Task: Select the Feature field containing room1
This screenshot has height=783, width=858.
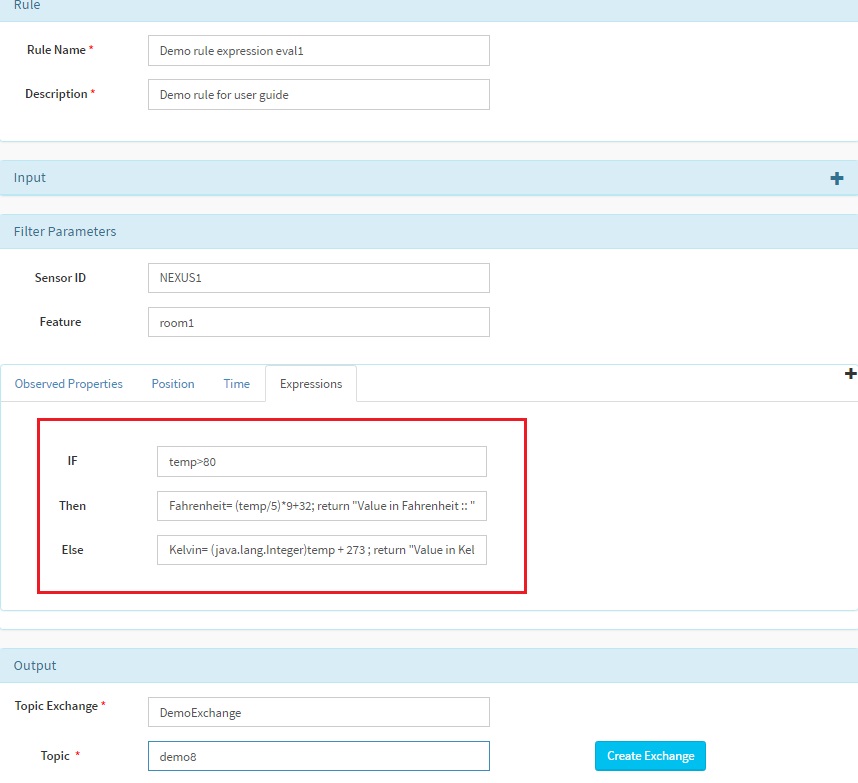Action: pos(318,322)
